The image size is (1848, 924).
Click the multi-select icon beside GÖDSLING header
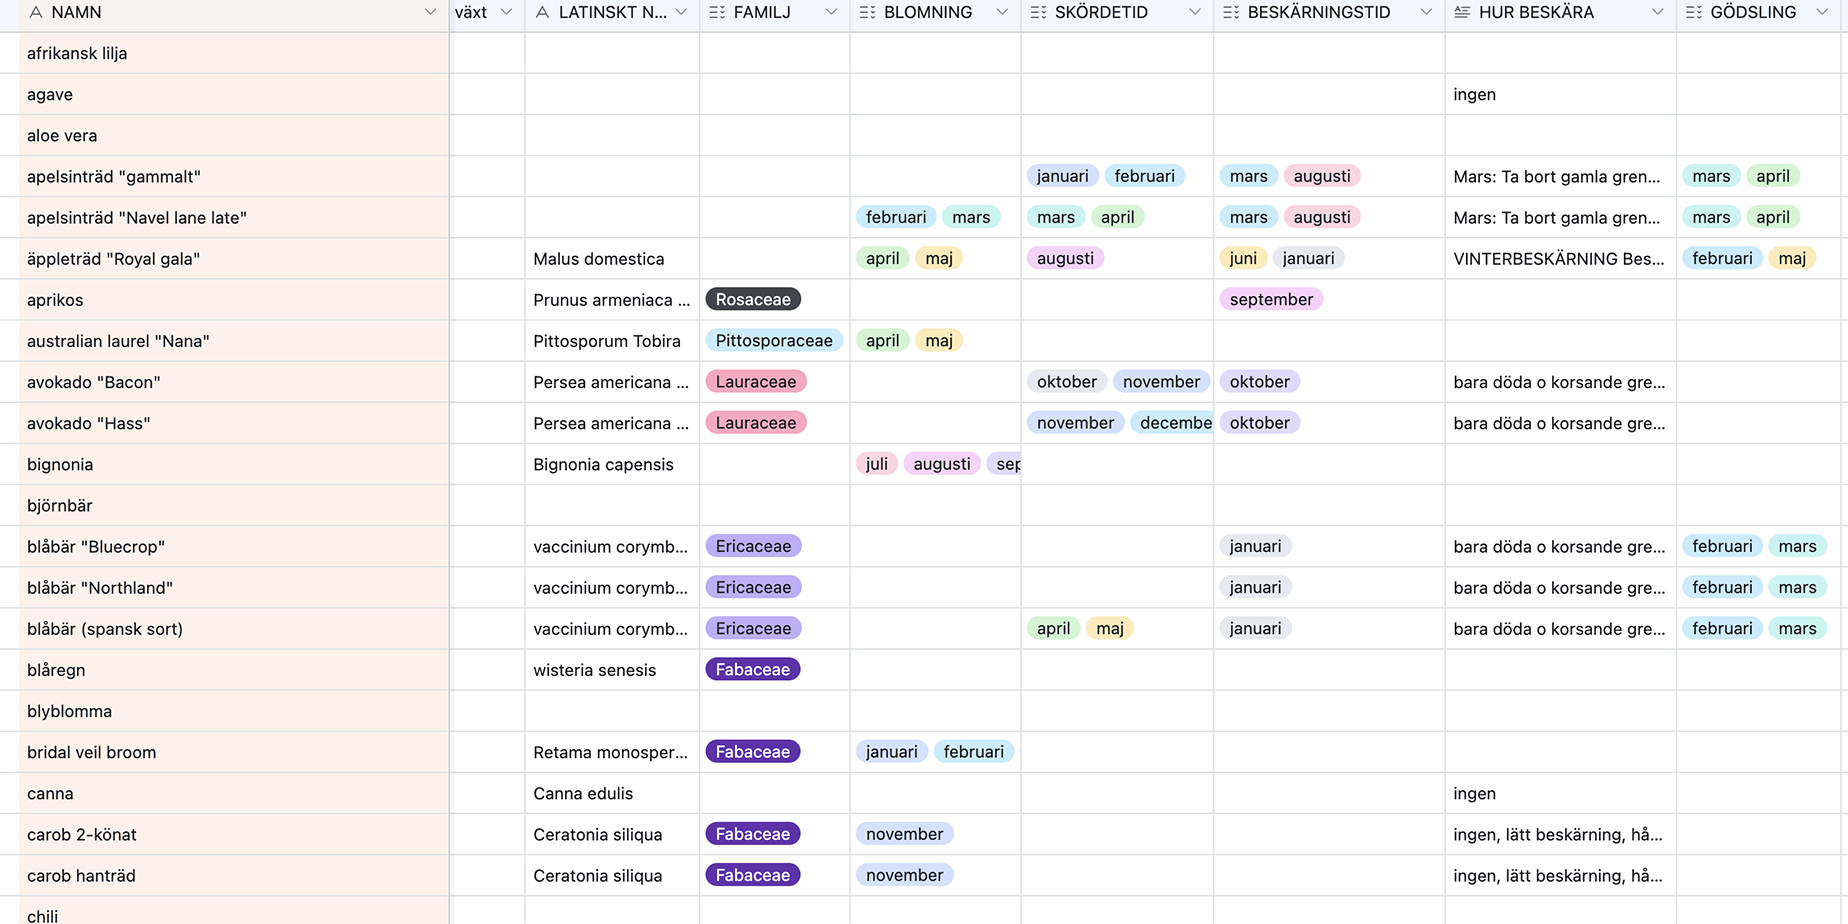click(1694, 12)
